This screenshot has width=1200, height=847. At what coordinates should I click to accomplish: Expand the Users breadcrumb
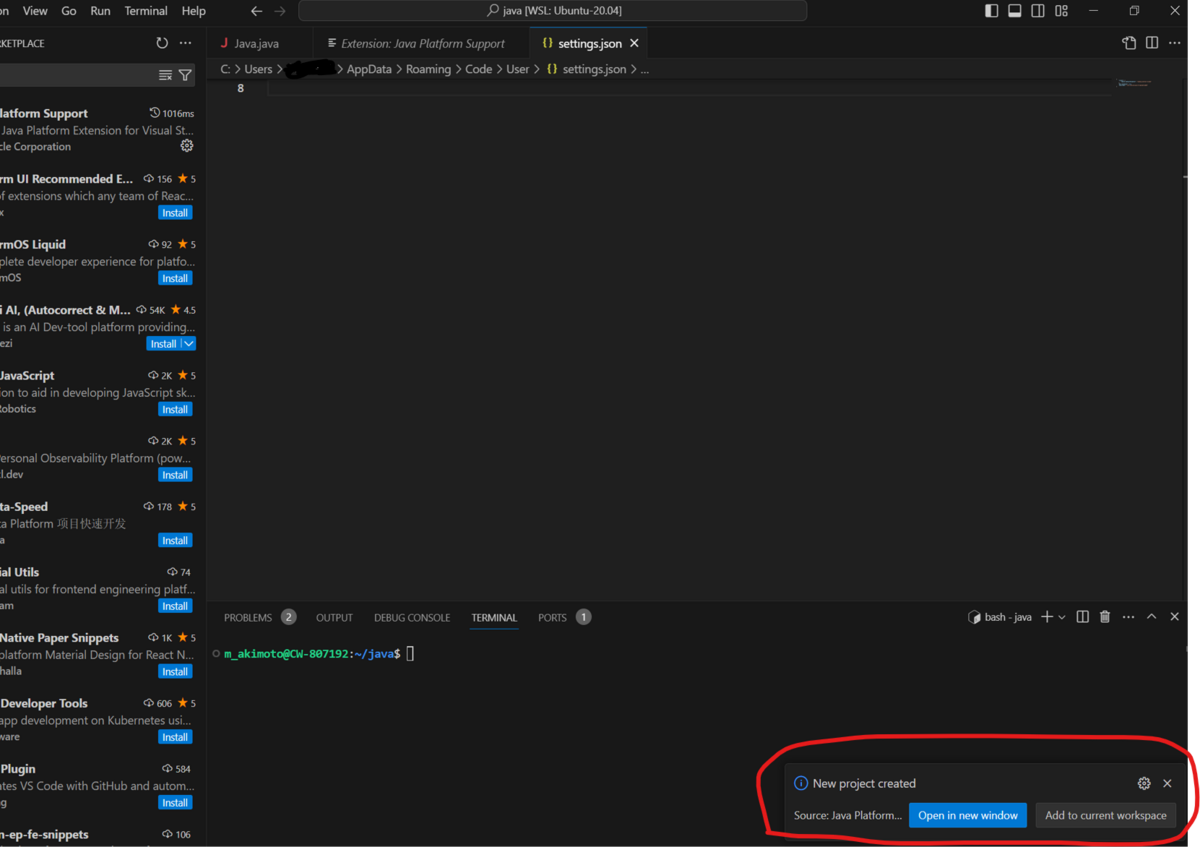click(258, 69)
